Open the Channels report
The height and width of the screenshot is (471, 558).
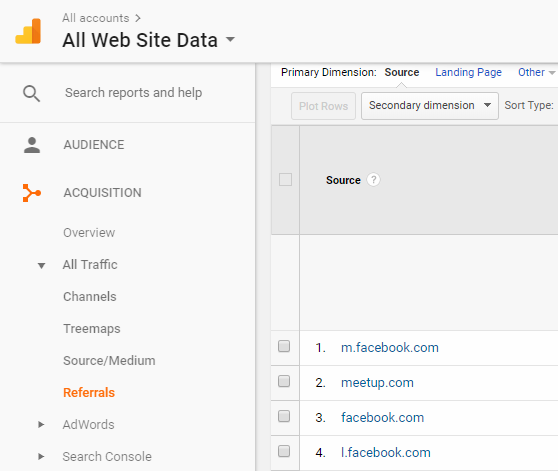[90, 297]
